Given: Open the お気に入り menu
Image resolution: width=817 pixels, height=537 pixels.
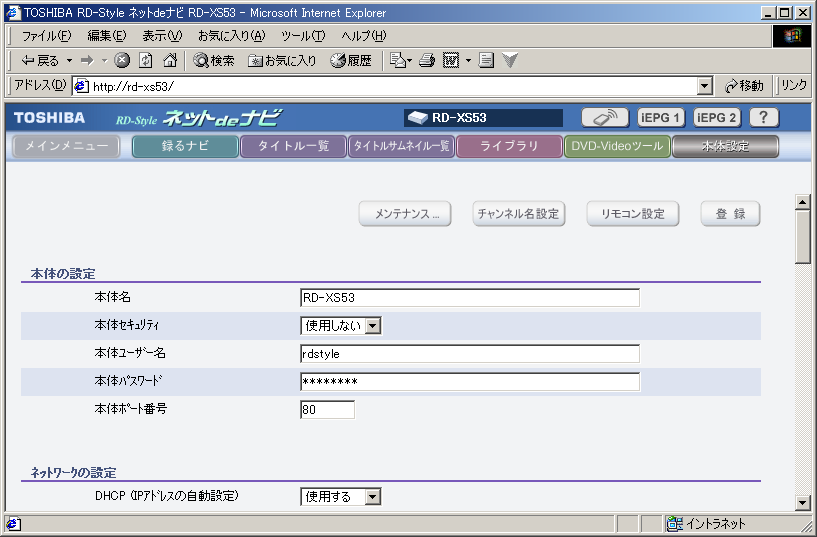Looking at the screenshot, I should (231, 36).
